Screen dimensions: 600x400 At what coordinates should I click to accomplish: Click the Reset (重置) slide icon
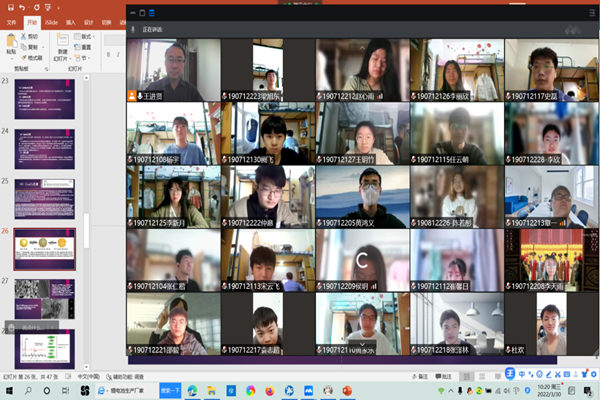pyautogui.click(x=78, y=46)
